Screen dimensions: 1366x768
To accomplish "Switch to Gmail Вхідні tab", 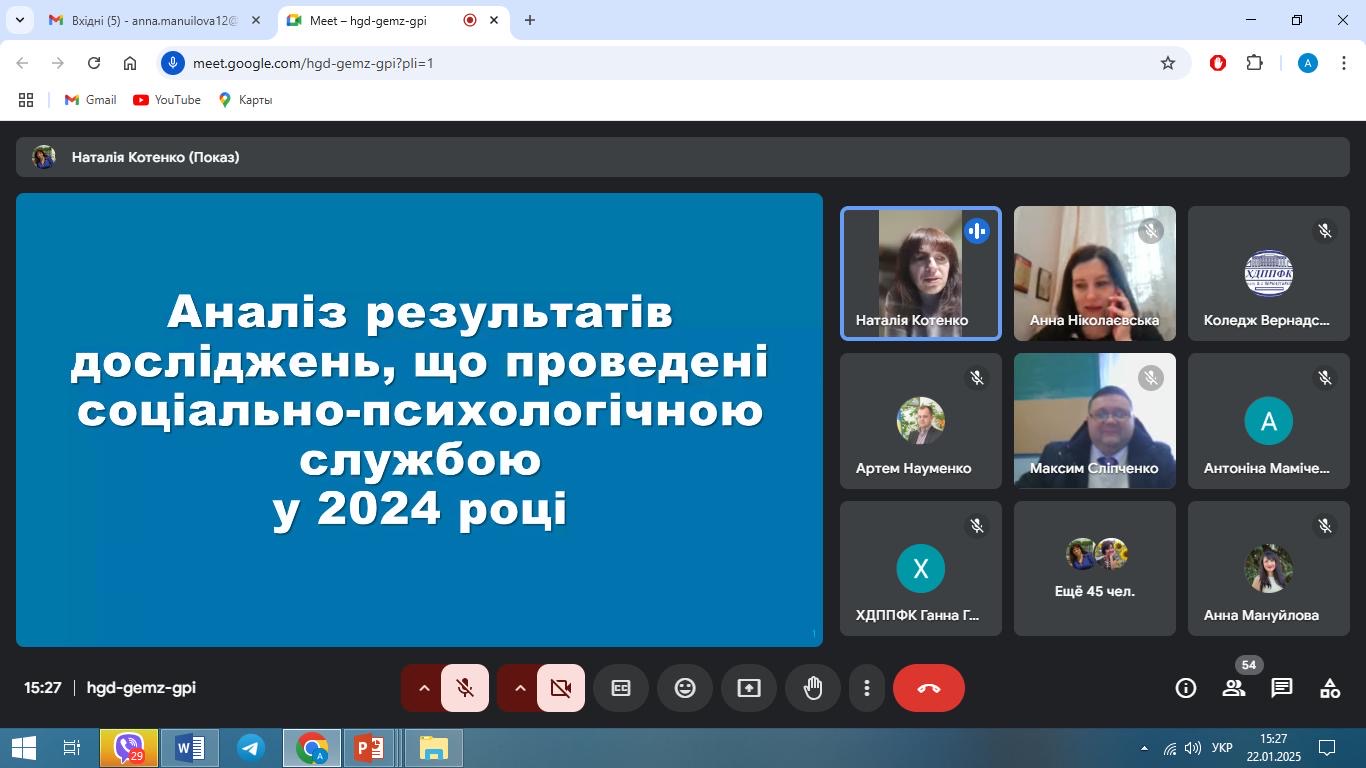I will [155, 20].
